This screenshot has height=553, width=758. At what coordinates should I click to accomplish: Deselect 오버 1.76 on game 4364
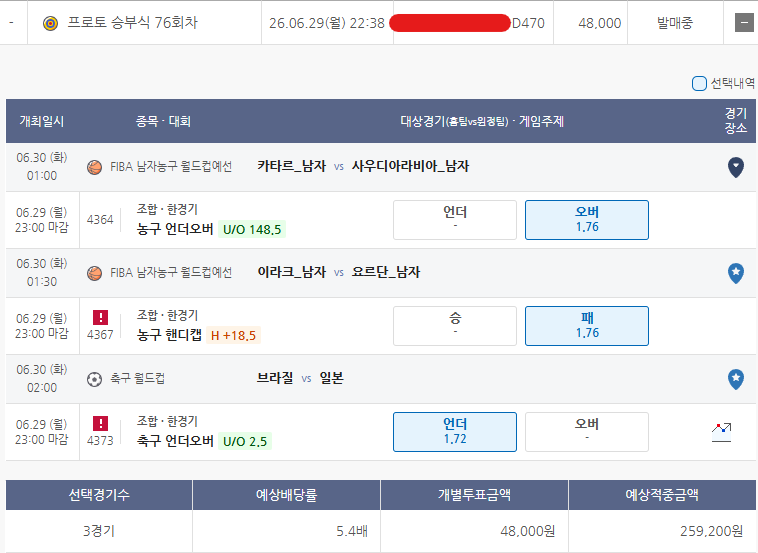pyautogui.click(x=587, y=220)
